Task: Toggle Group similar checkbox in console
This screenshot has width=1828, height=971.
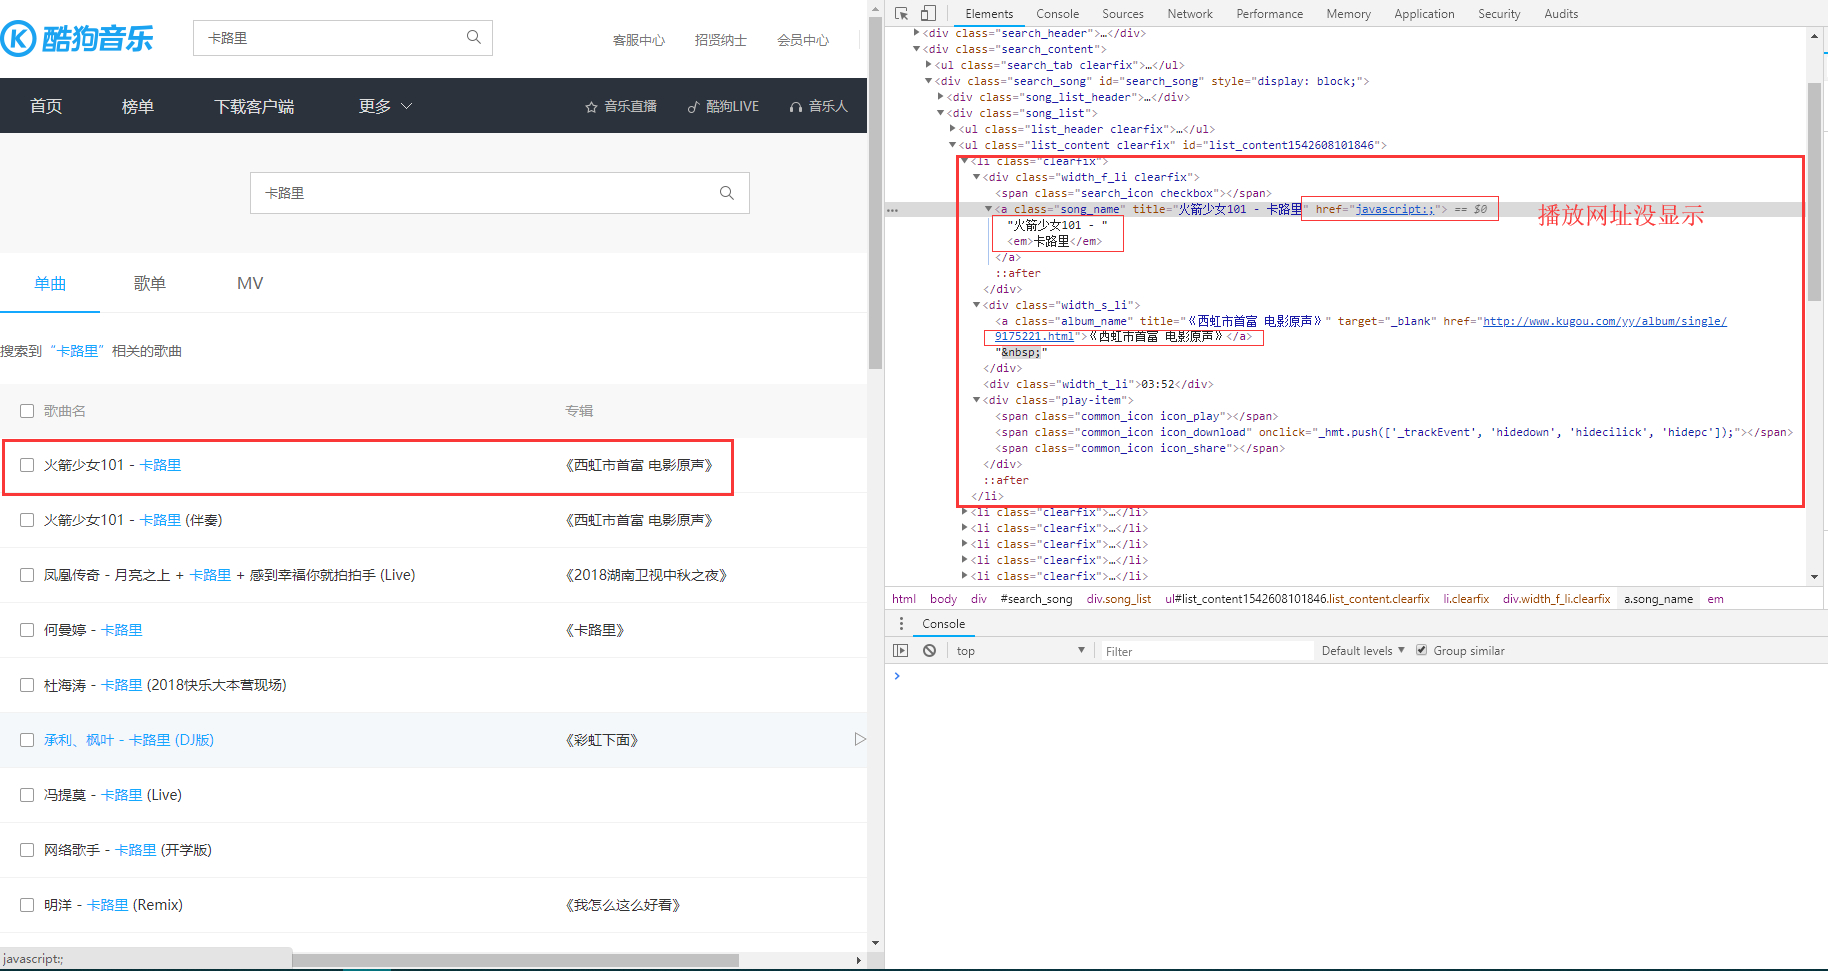Action: [x=1421, y=650]
